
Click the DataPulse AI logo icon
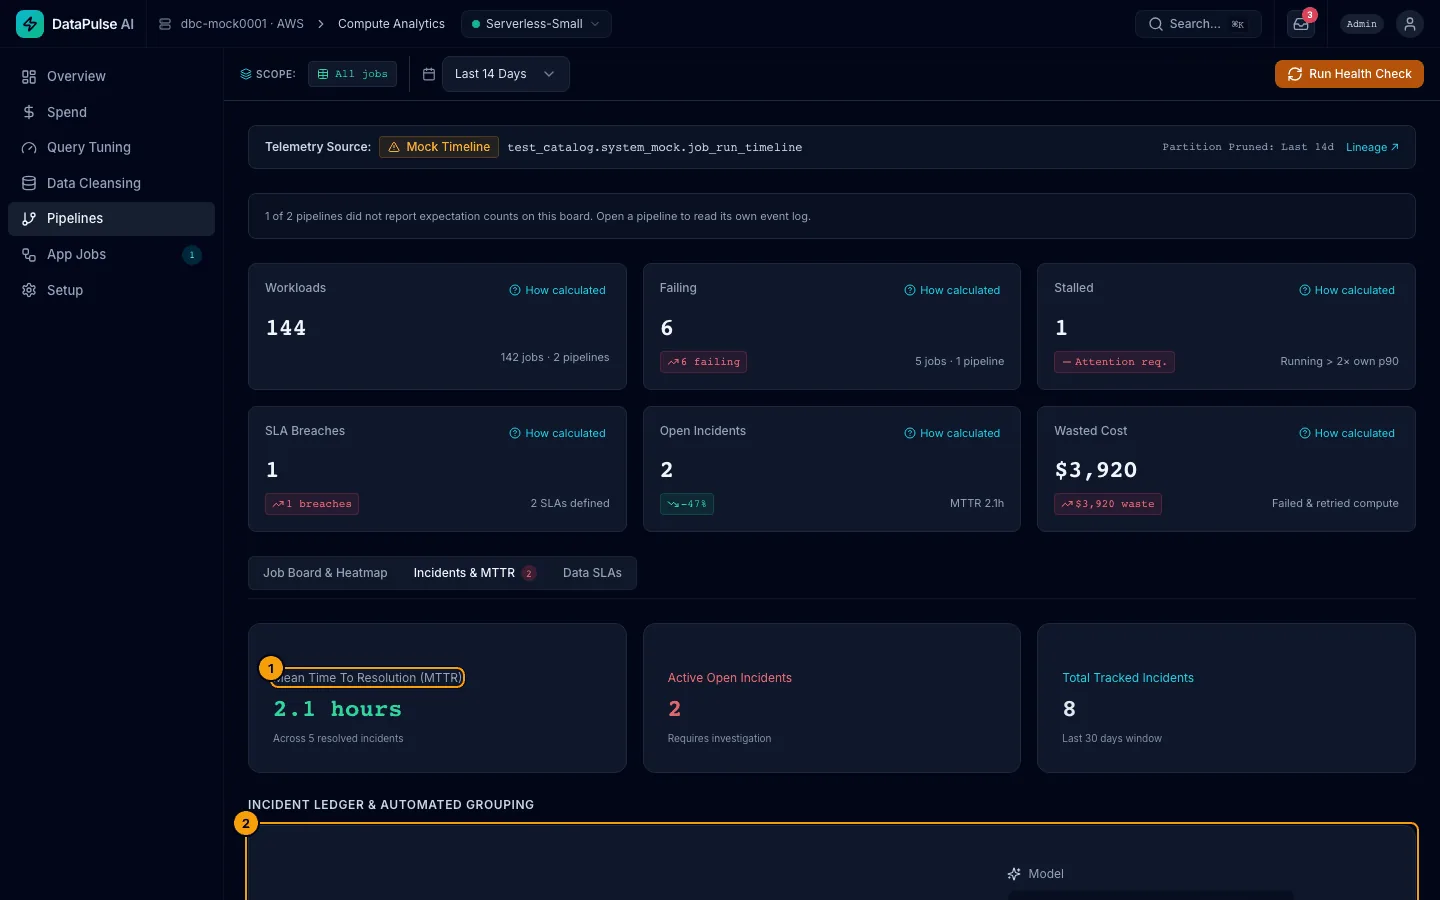pos(30,24)
